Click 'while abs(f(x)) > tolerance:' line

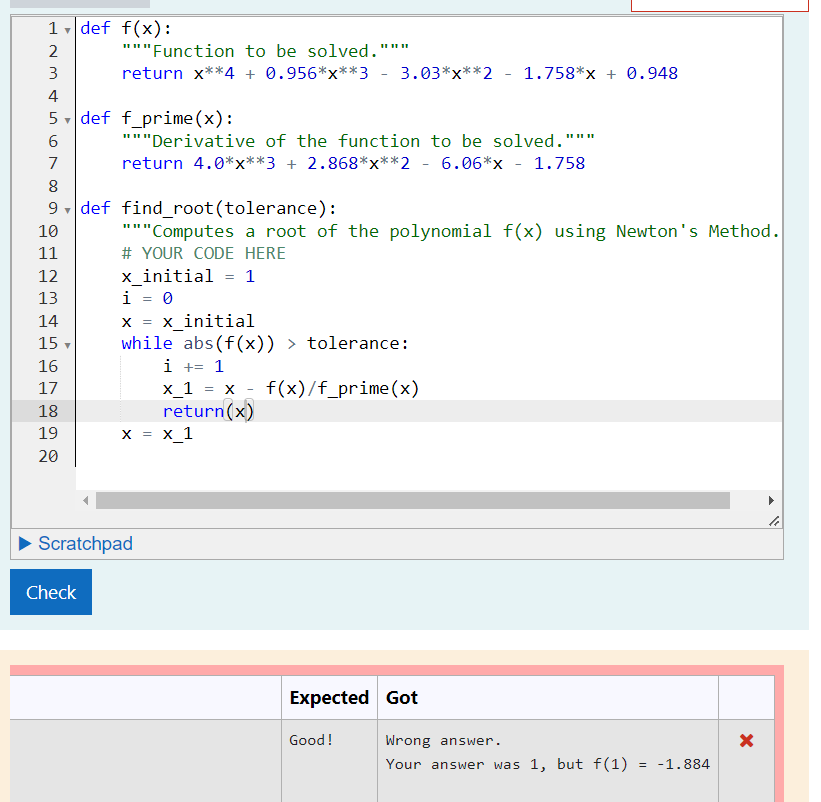pyautogui.click(x=265, y=343)
